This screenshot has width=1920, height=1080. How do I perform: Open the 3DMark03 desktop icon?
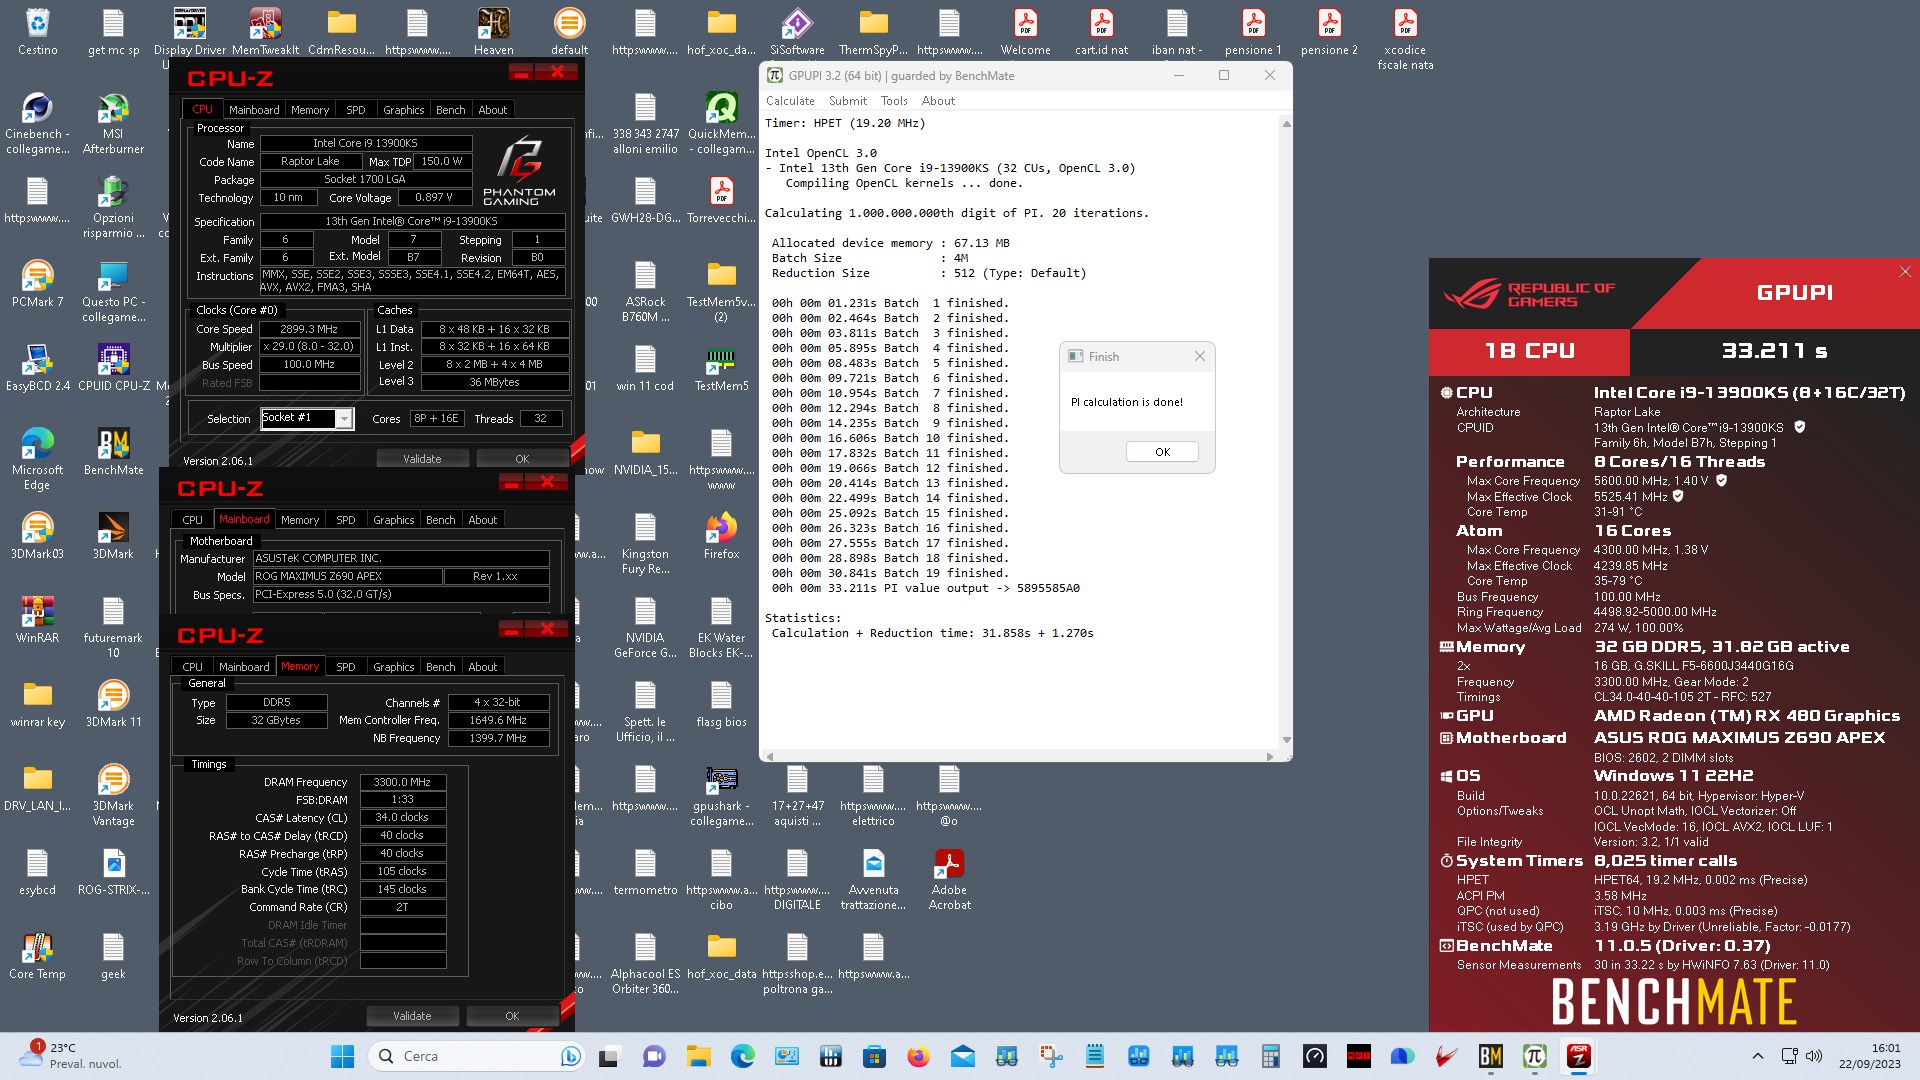[x=37, y=535]
